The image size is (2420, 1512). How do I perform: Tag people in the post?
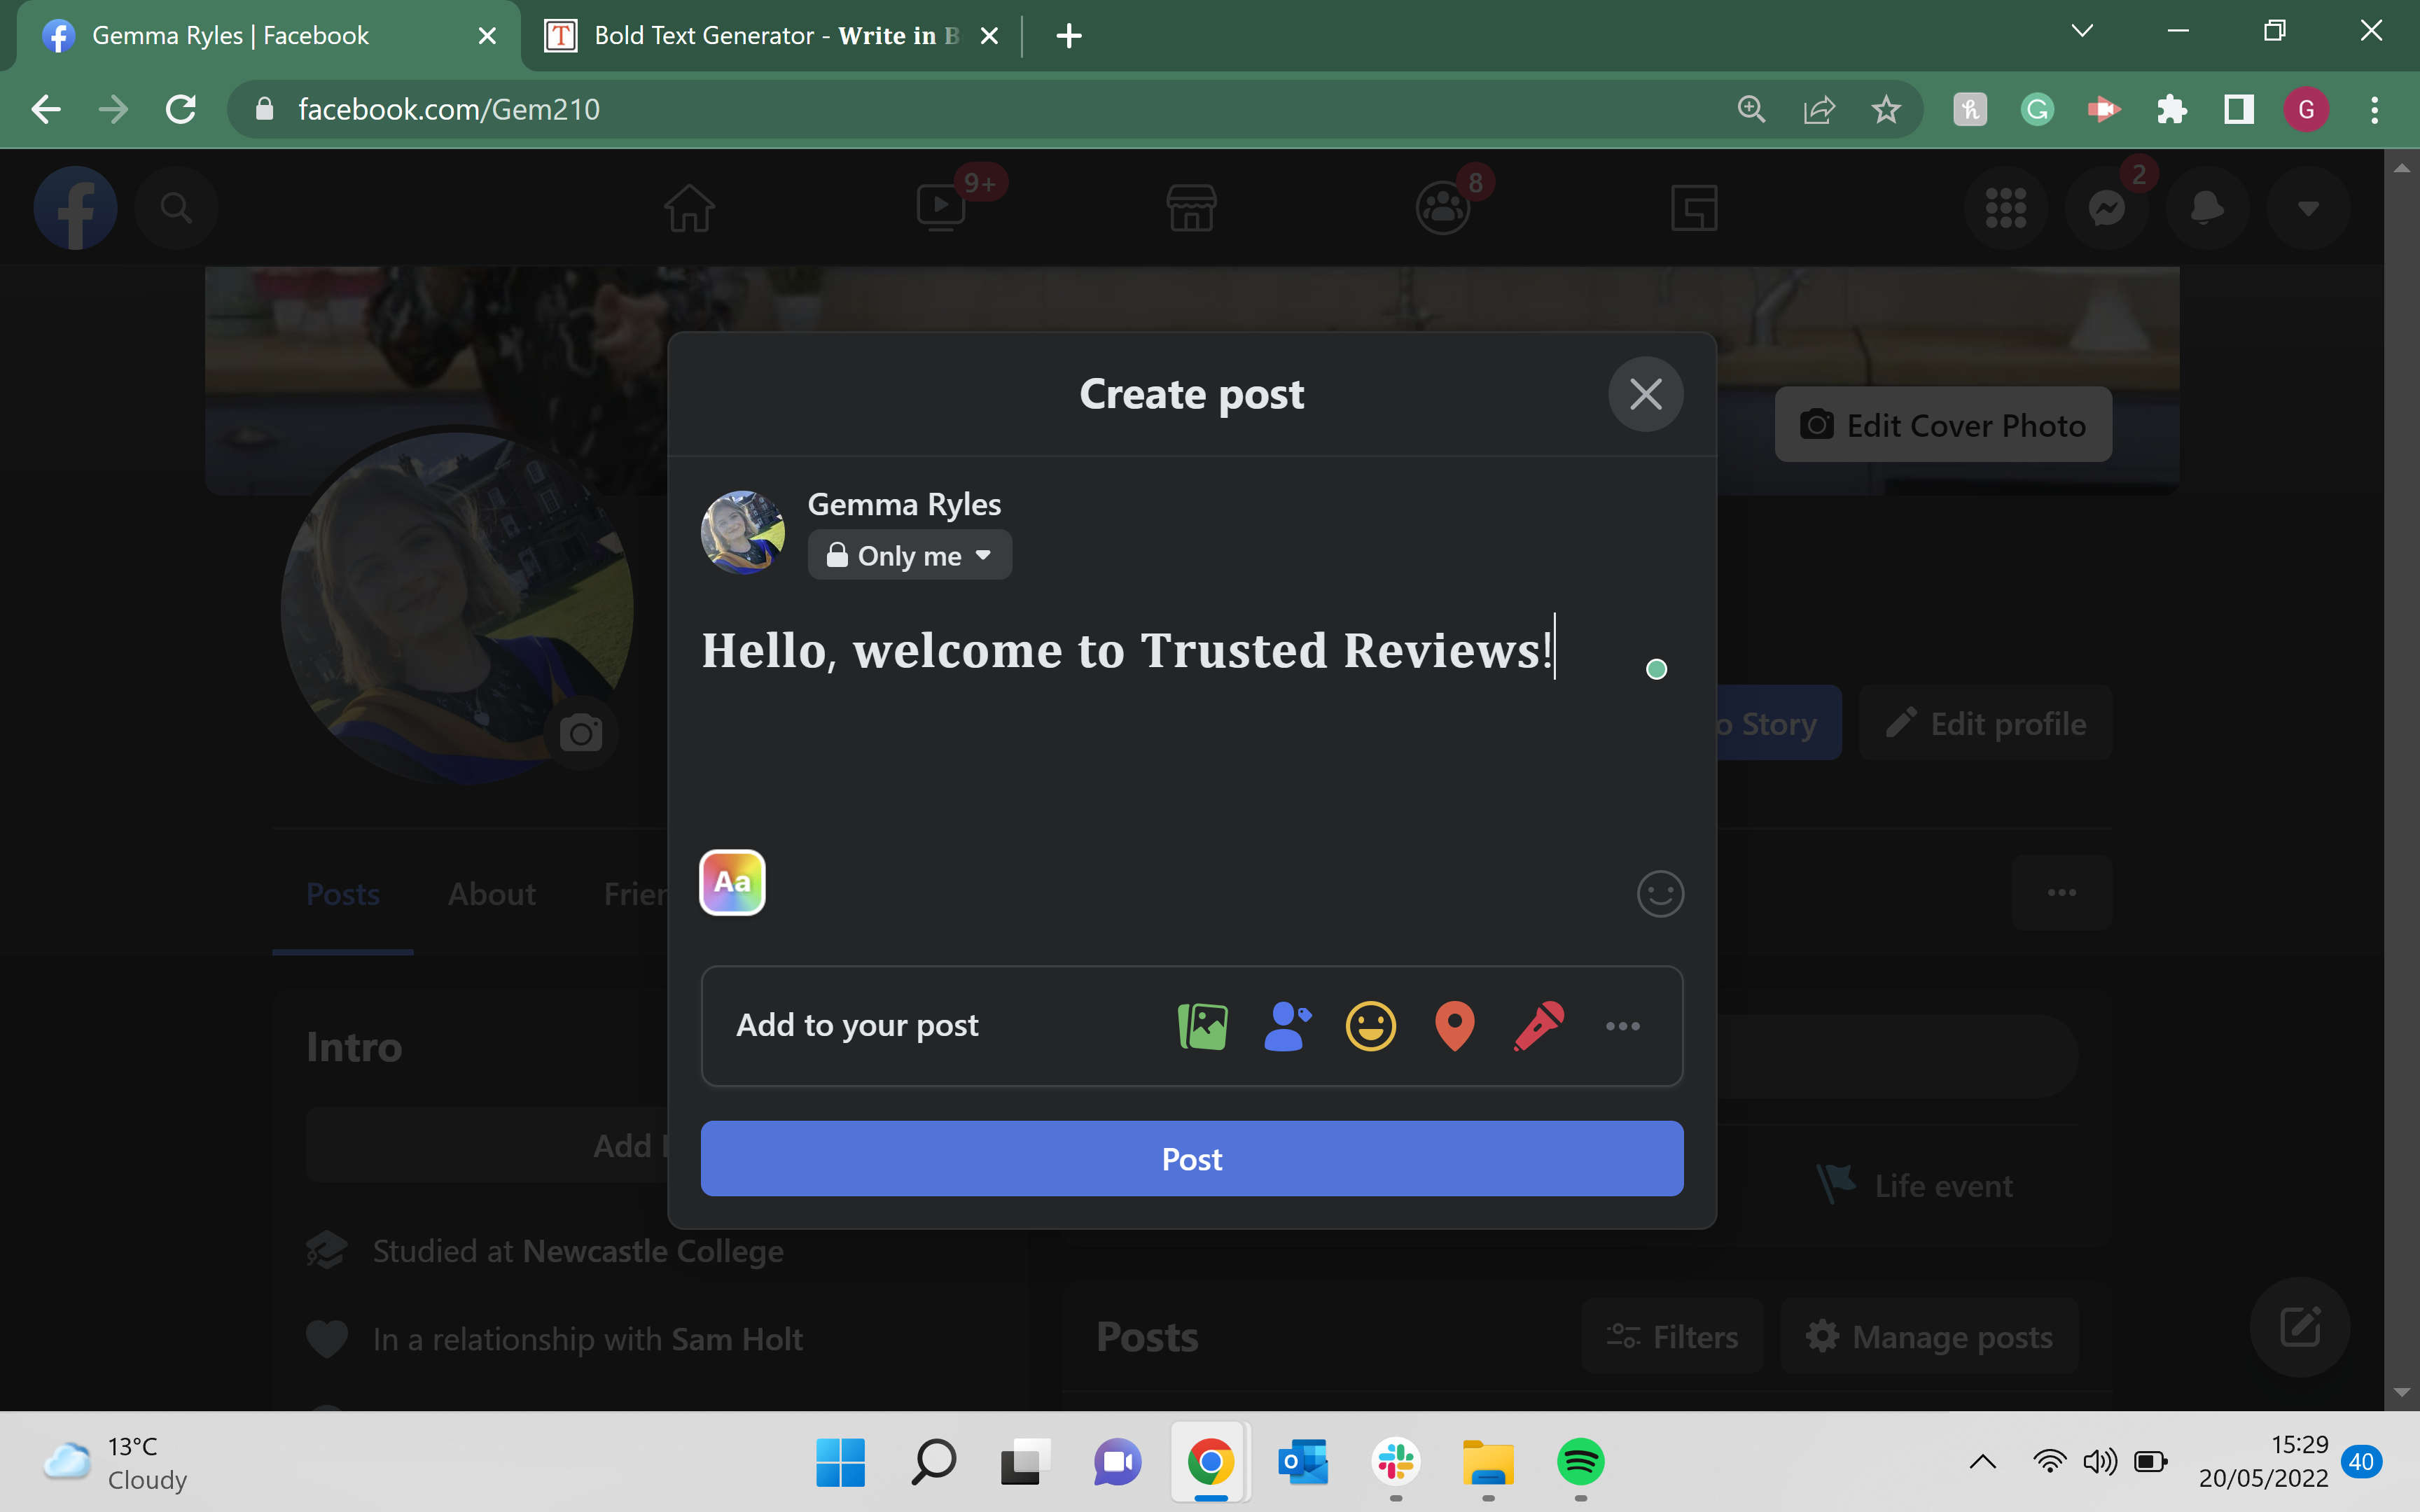coord(1287,1026)
